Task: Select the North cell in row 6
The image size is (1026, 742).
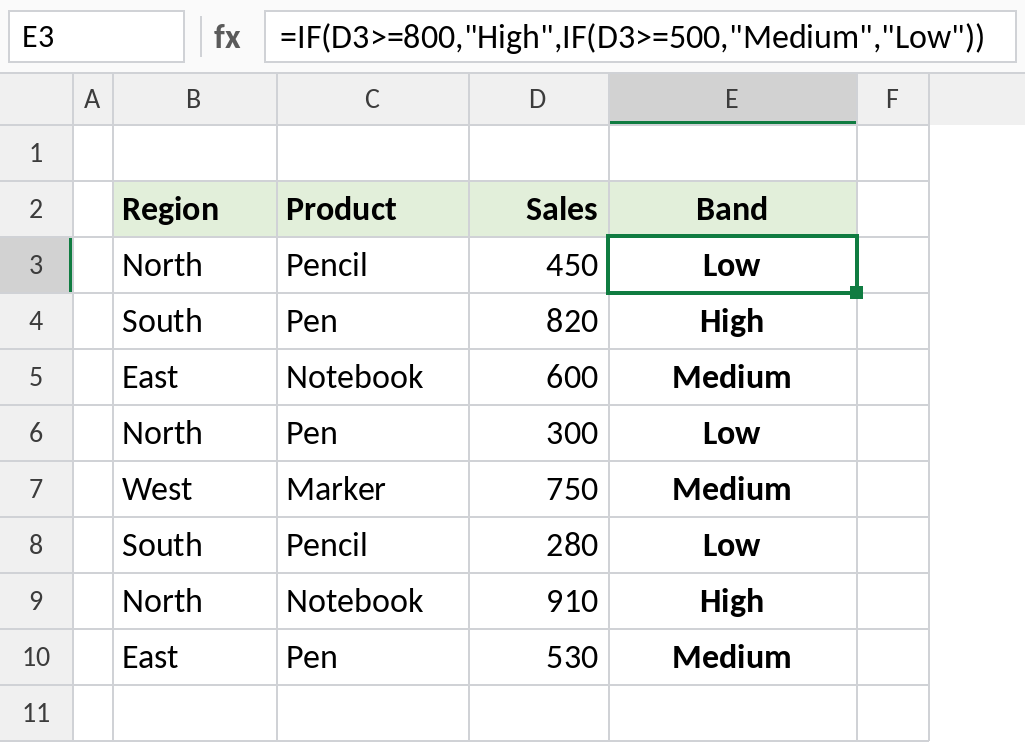Action: tap(195, 433)
